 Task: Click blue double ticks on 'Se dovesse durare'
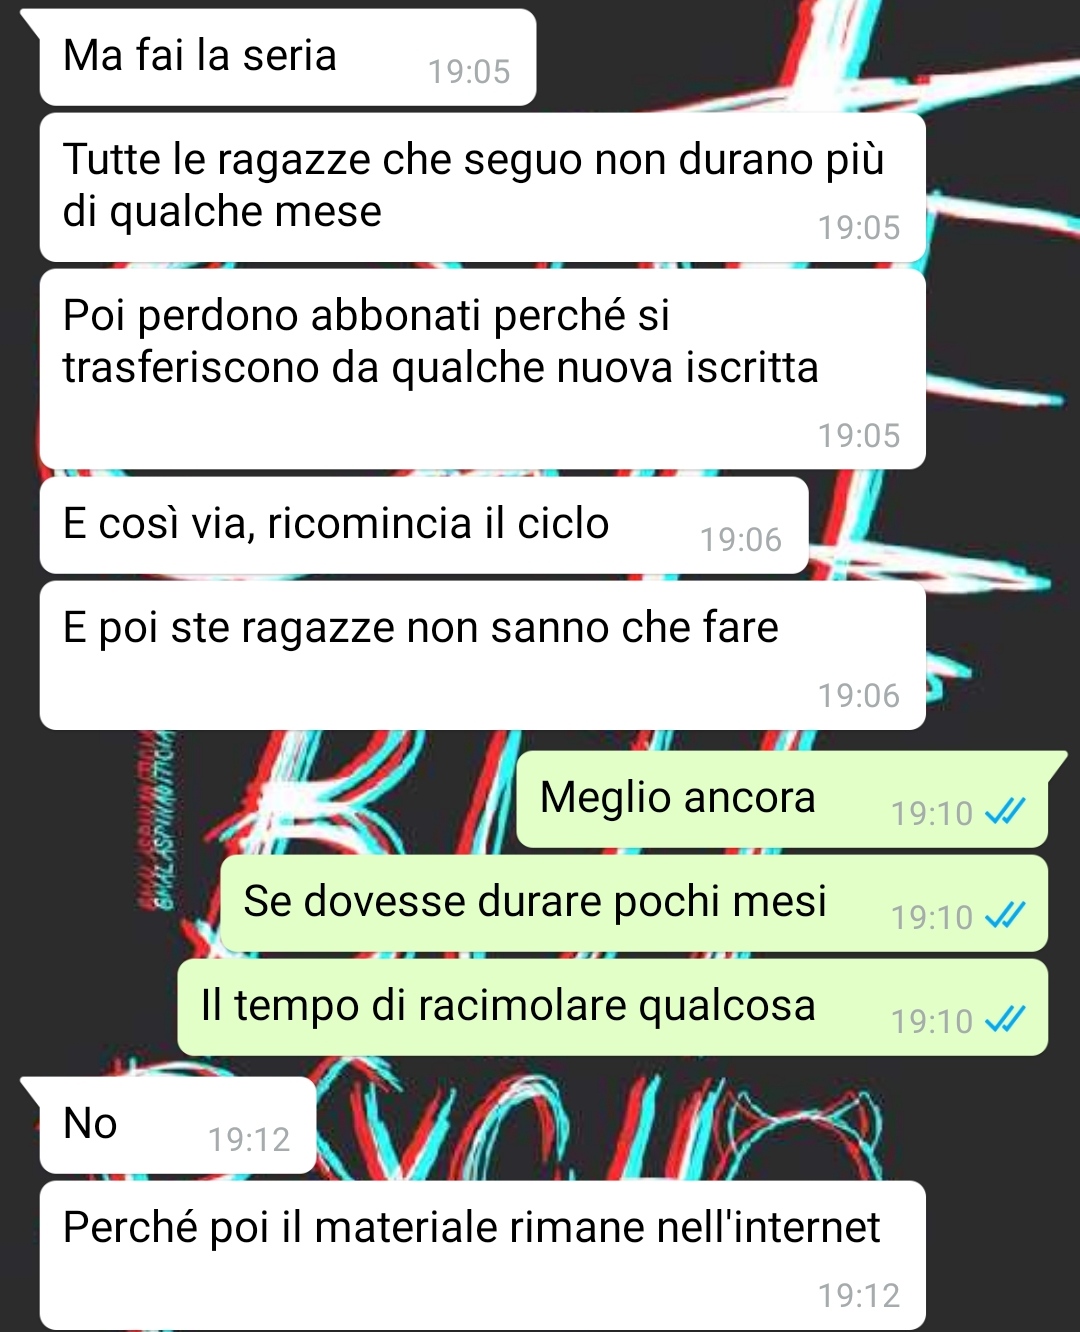coord(1005,916)
